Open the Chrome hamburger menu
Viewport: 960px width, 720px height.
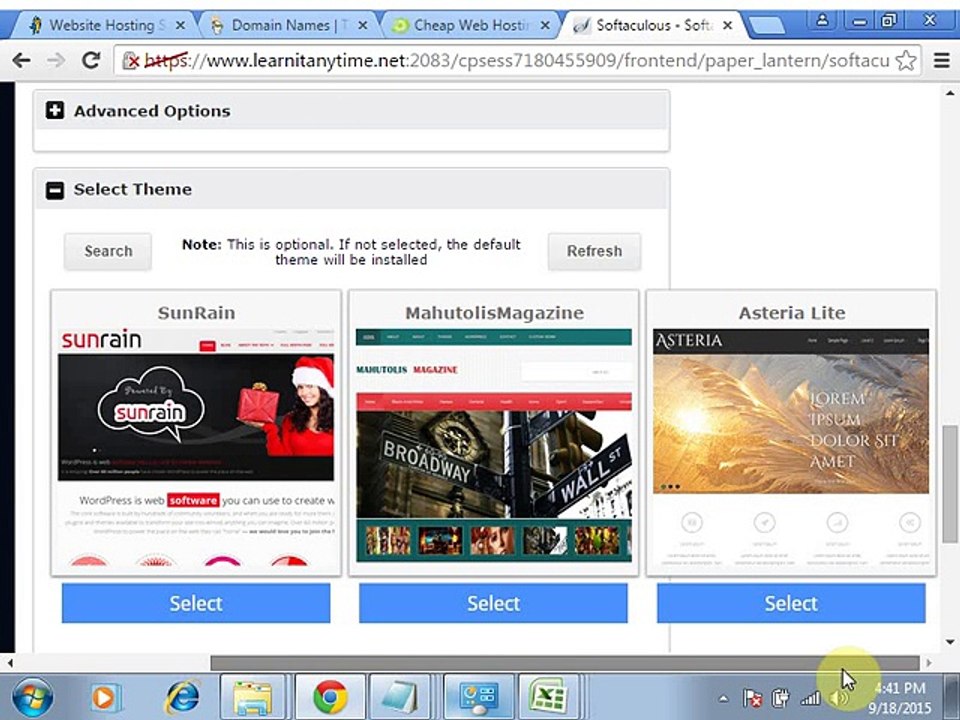(942, 60)
